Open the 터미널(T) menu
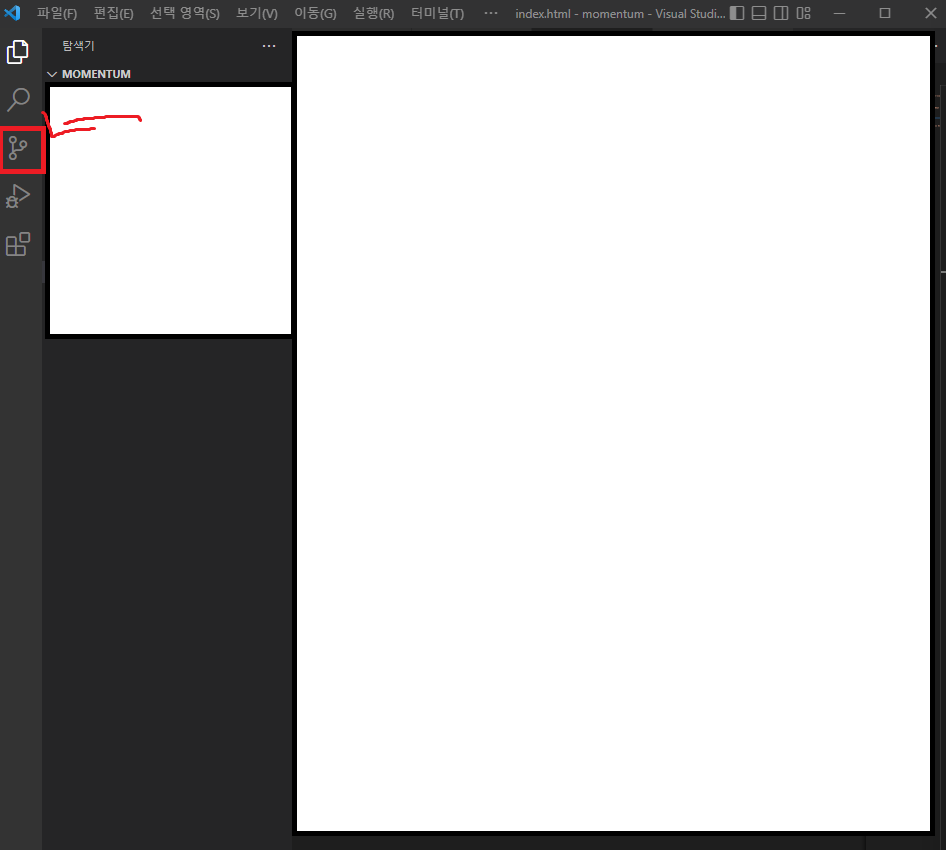Viewport: 946px width, 850px height. click(437, 13)
